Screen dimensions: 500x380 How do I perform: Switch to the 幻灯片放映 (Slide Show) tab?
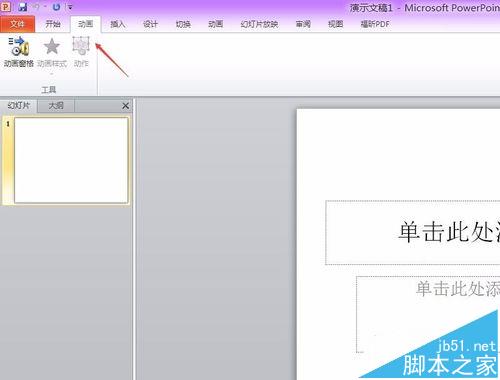[259, 24]
